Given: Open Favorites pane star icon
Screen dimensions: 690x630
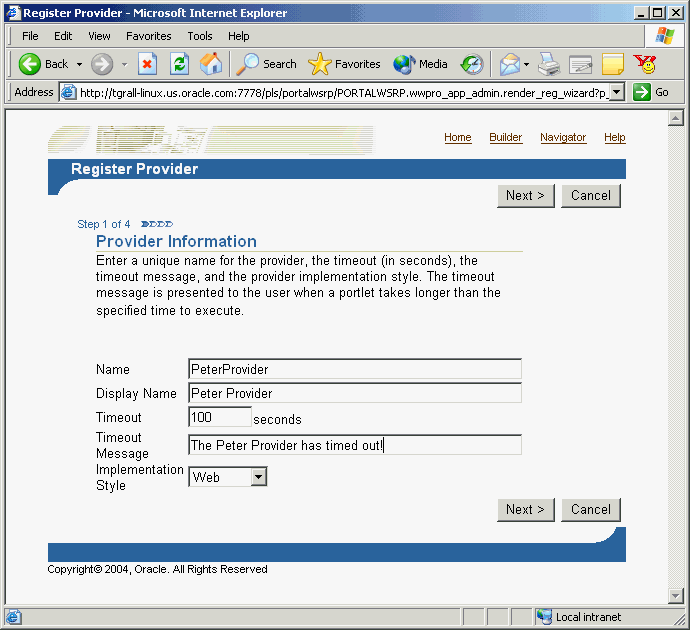Looking at the screenshot, I should coord(319,64).
